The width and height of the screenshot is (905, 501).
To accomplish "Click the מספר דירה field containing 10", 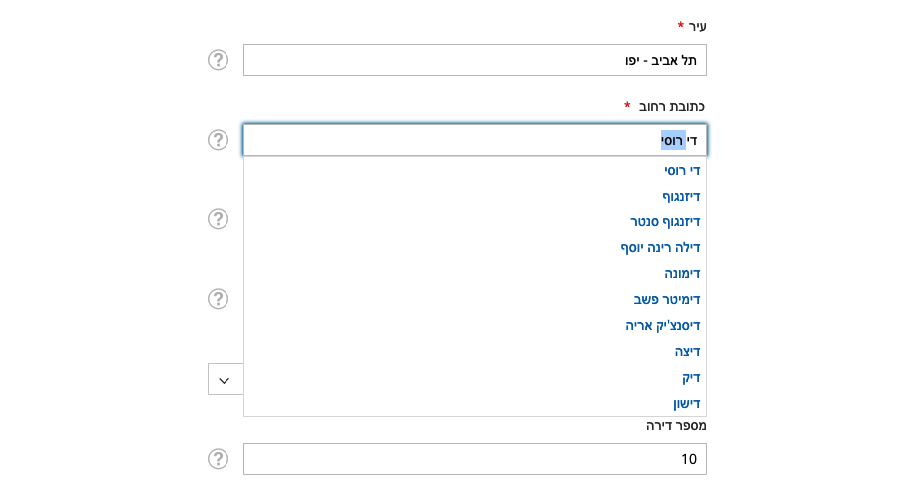I will click(x=474, y=459).
